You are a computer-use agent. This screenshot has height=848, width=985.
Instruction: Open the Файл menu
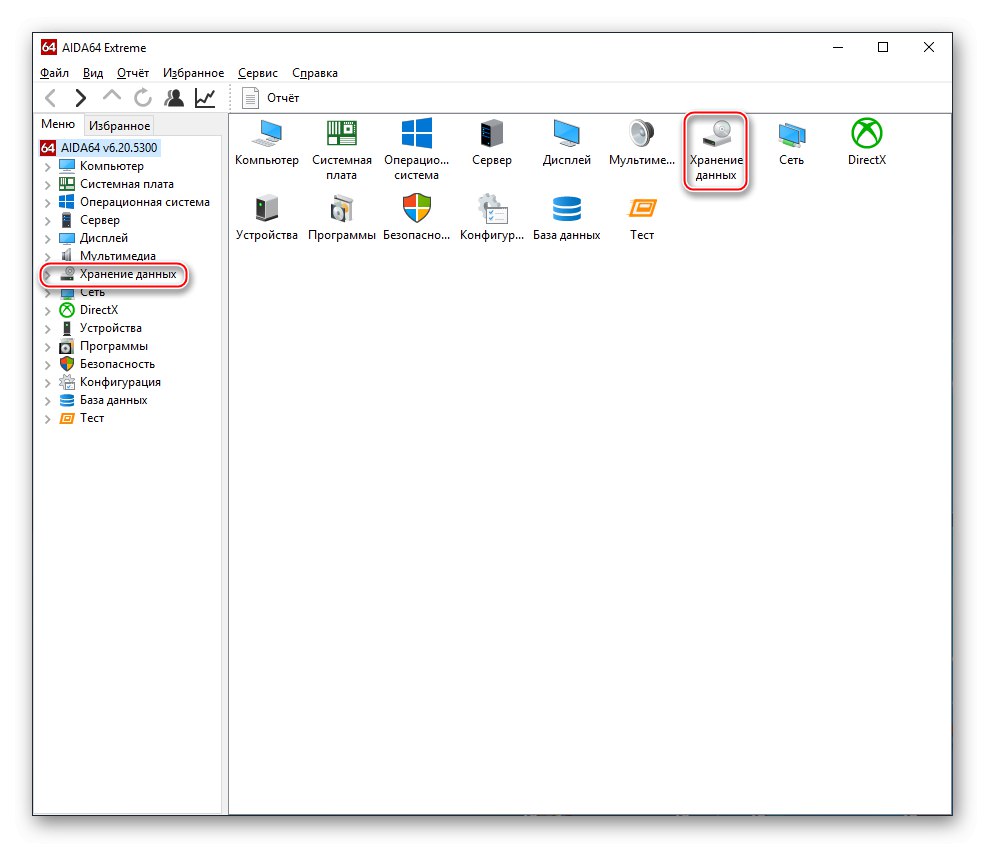54,73
